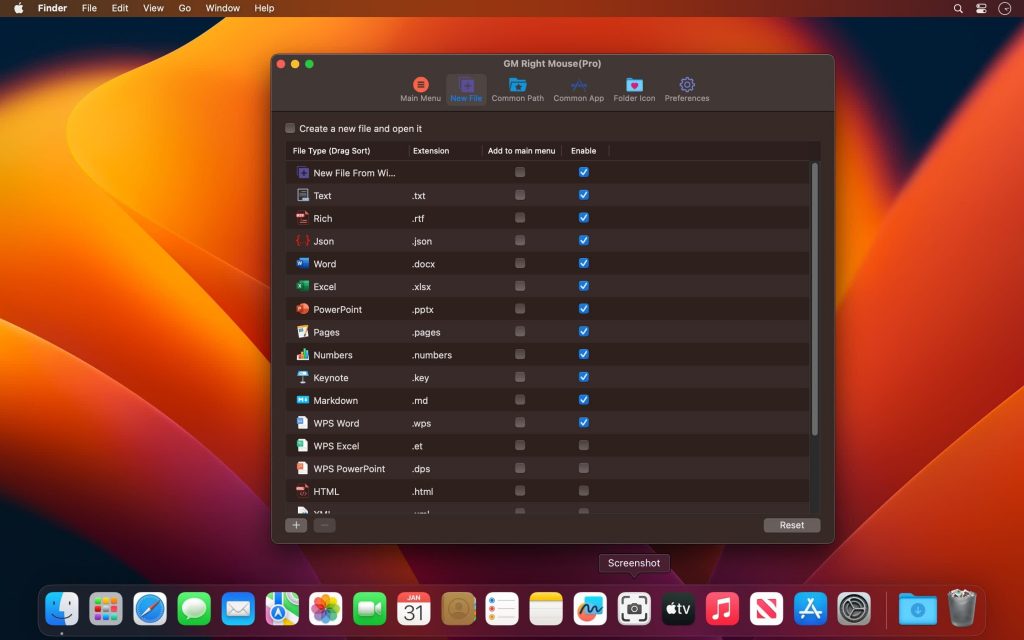Open the Folder Icon section
The image size is (1024, 640).
point(633,86)
